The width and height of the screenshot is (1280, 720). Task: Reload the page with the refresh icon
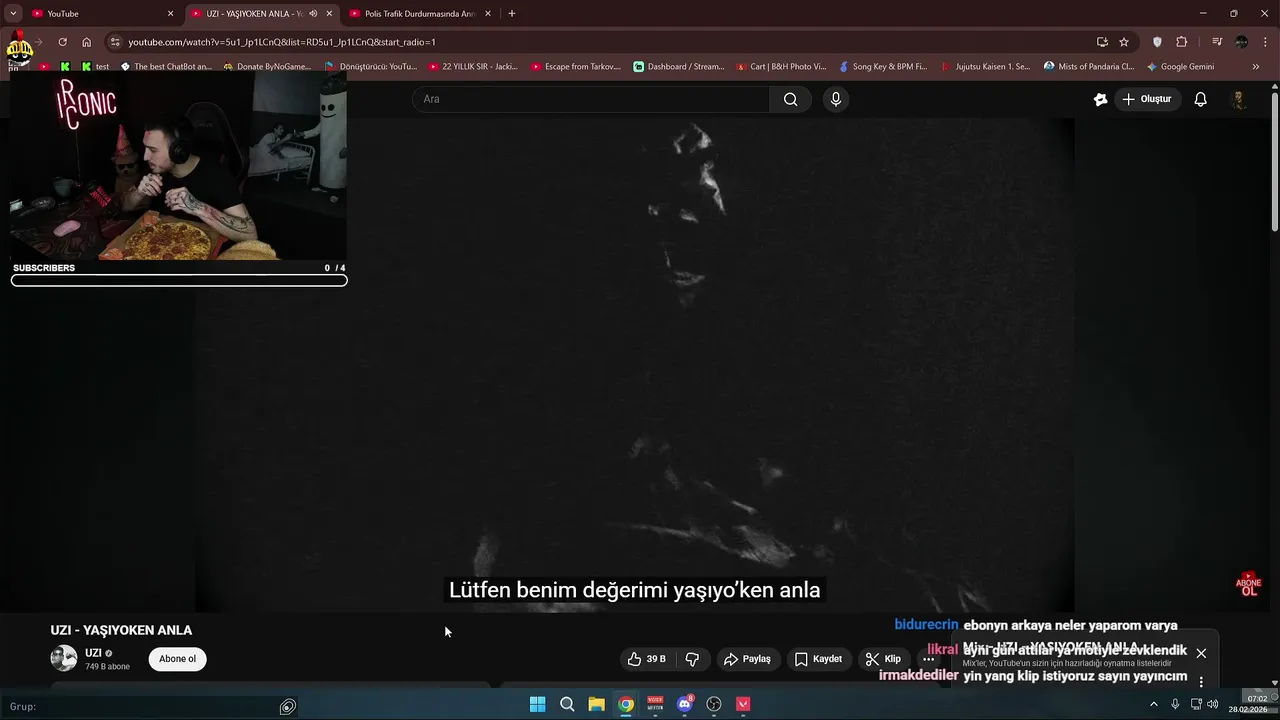click(62, 42)
